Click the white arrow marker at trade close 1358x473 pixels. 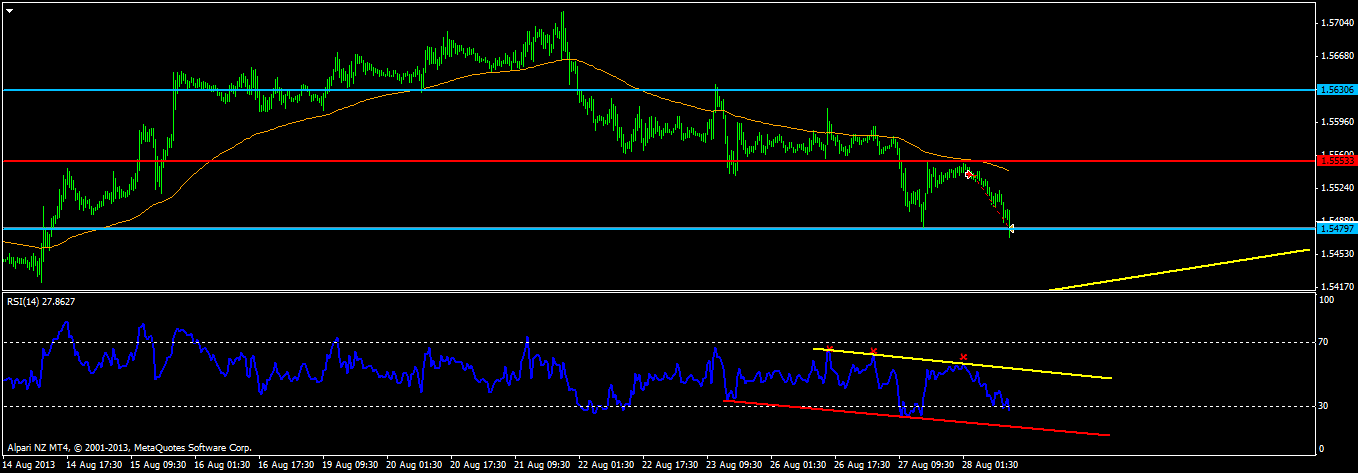(1012, 229)
